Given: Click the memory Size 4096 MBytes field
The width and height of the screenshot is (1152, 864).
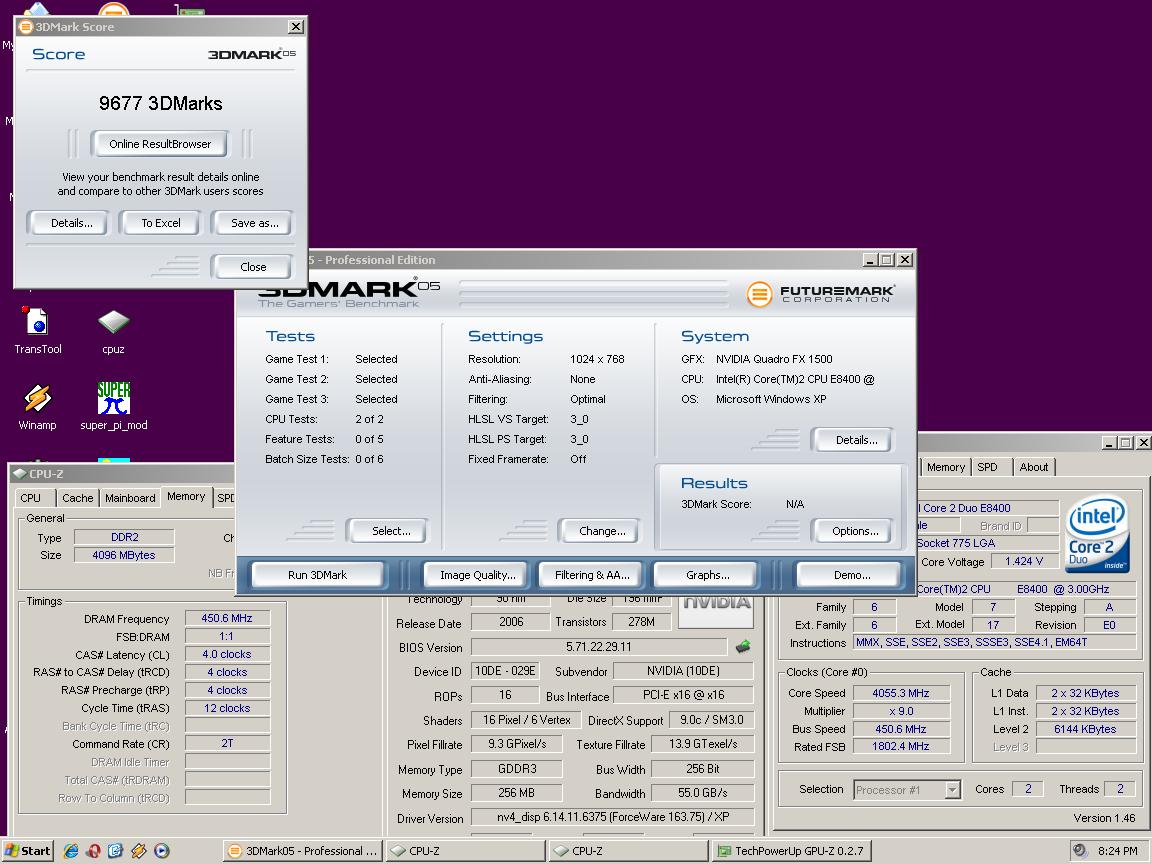Looking at the screenshot, I should click(124, 555).
